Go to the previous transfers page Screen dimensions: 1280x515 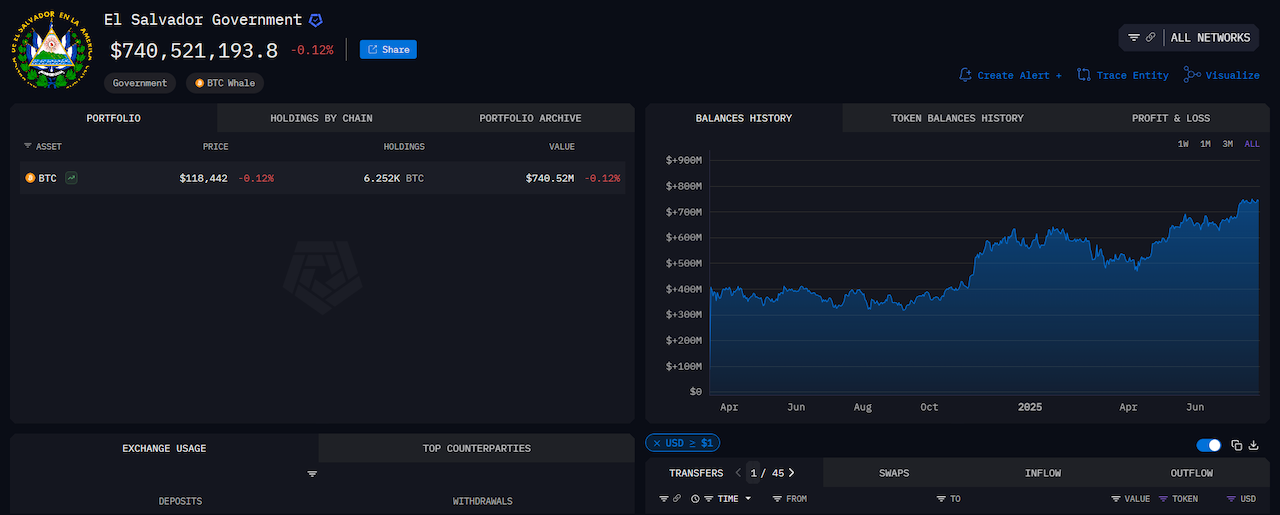739,473
